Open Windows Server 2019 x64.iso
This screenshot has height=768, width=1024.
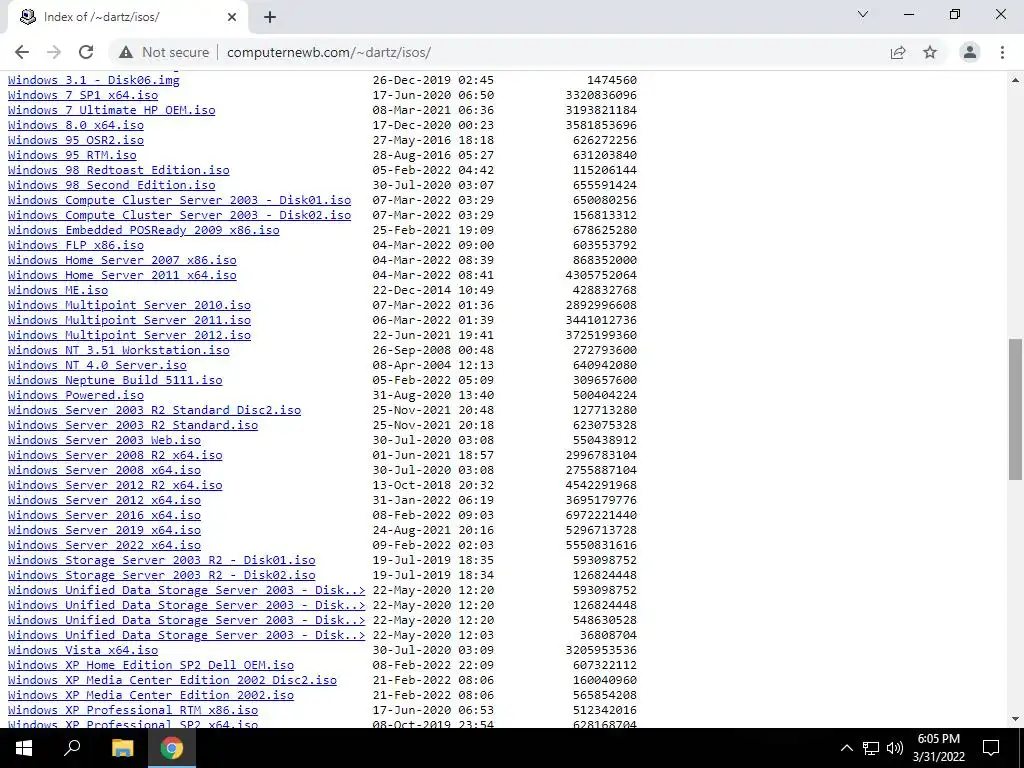[104, 530]
